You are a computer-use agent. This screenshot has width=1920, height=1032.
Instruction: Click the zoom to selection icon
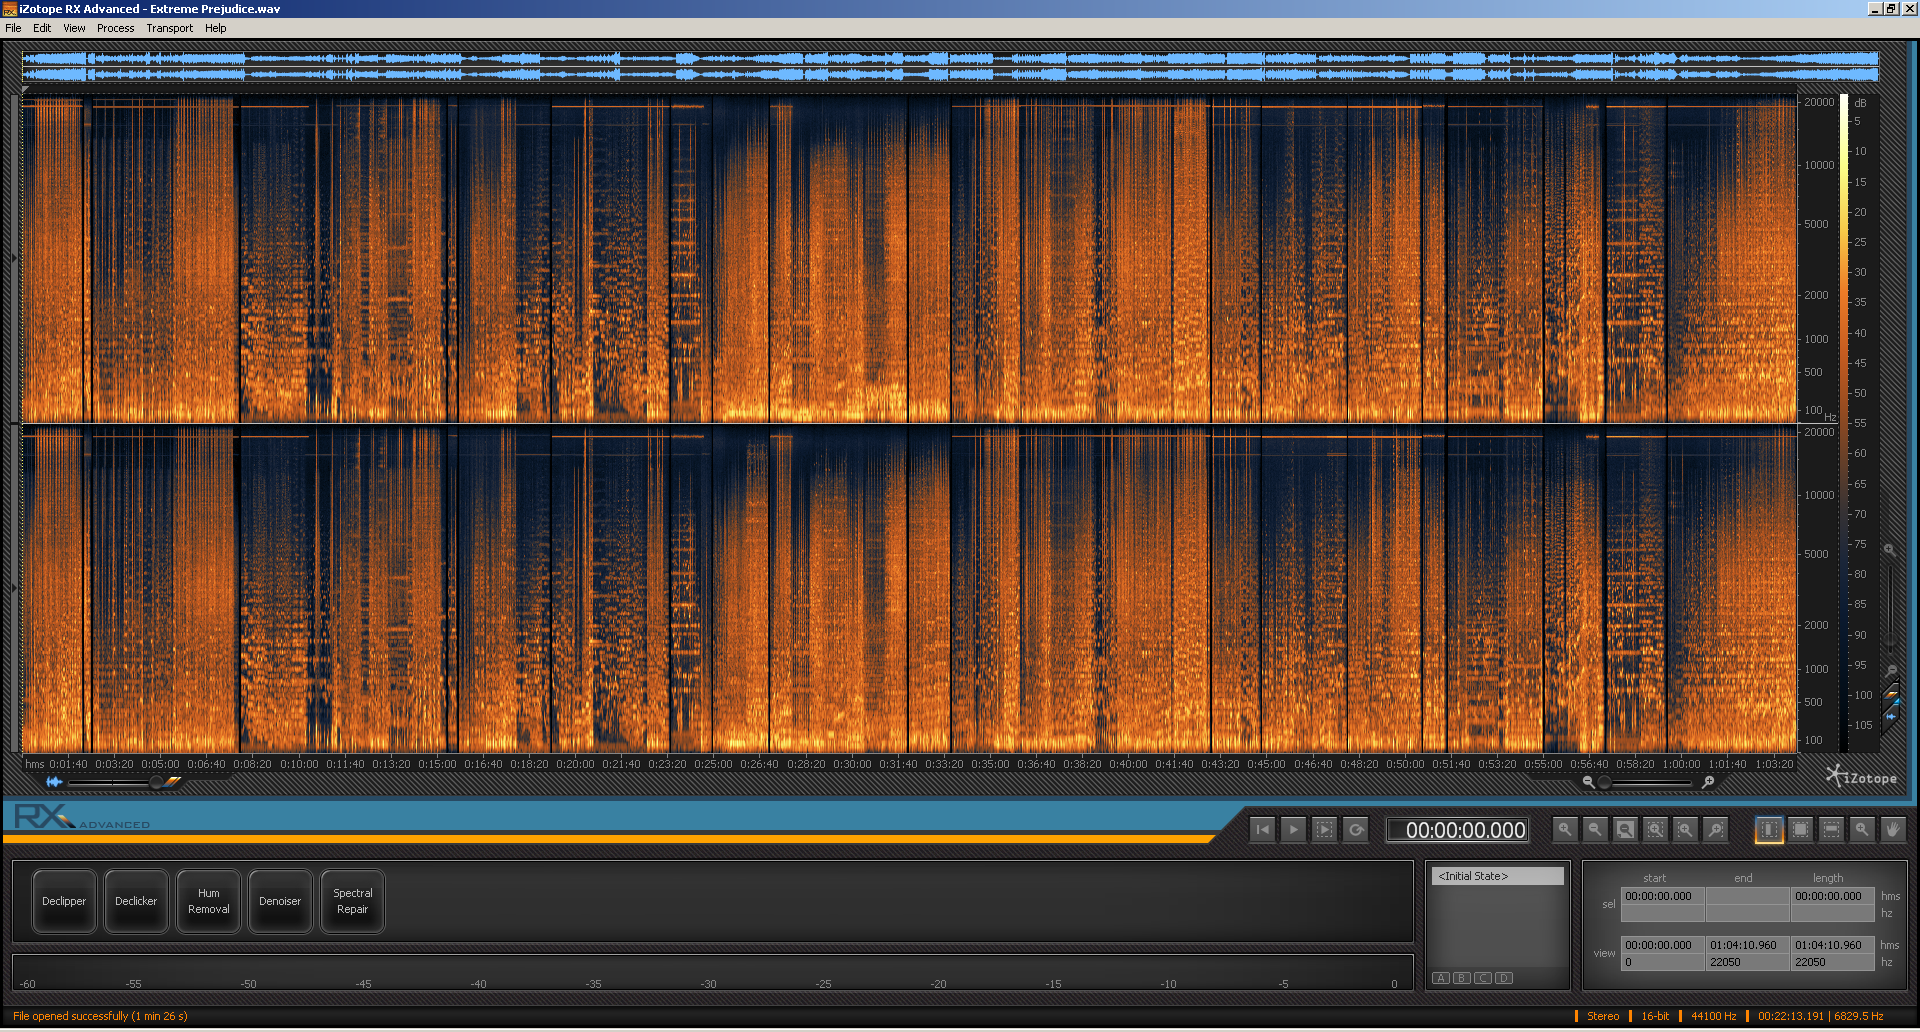1656,830
